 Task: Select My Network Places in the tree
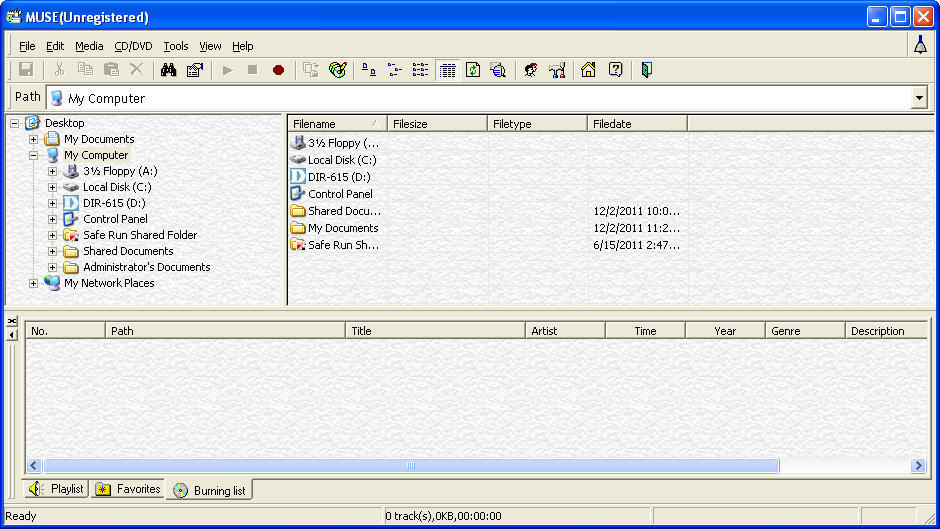click(x=109, y=283)
